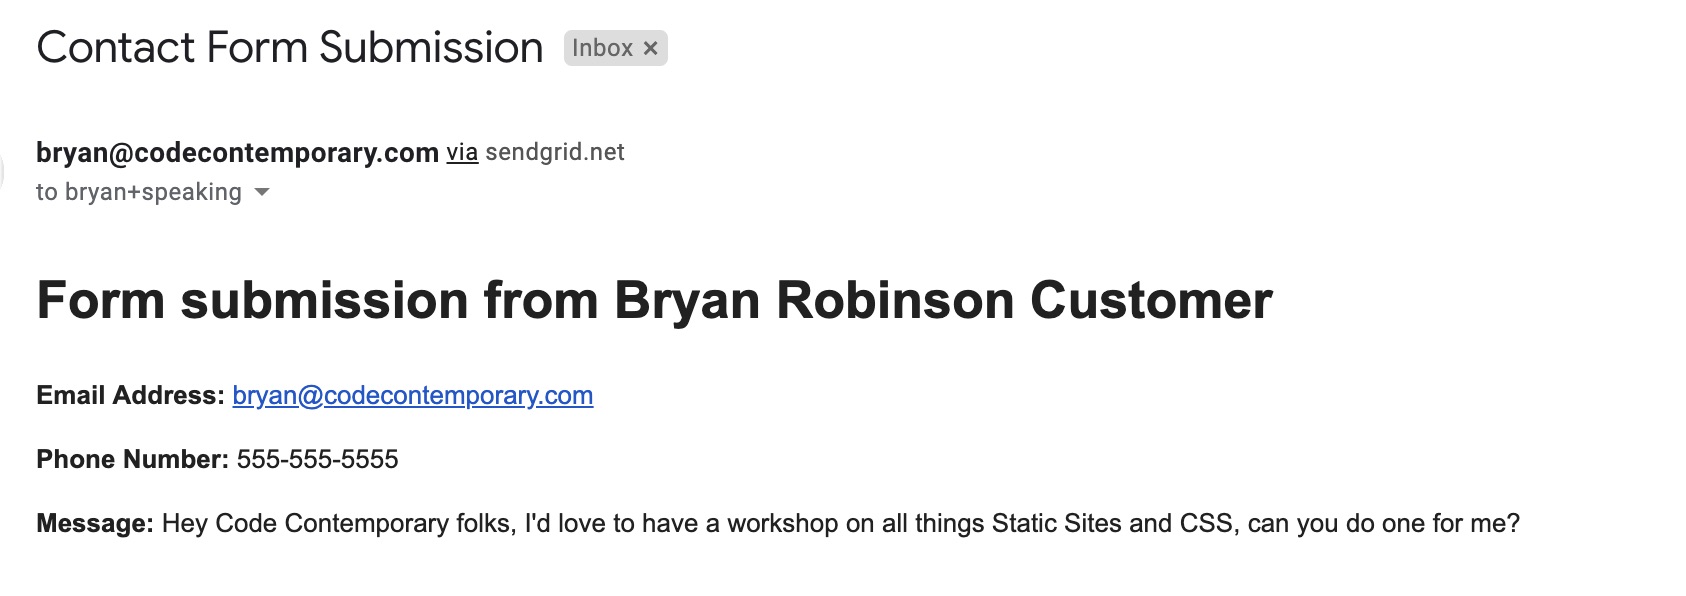Image resolution: width=1686 pixels, height=596 pixels.
Task: Click the 'to bryan+speaking' recipient line
Action: pyautogui.click(x=139, y=192)
